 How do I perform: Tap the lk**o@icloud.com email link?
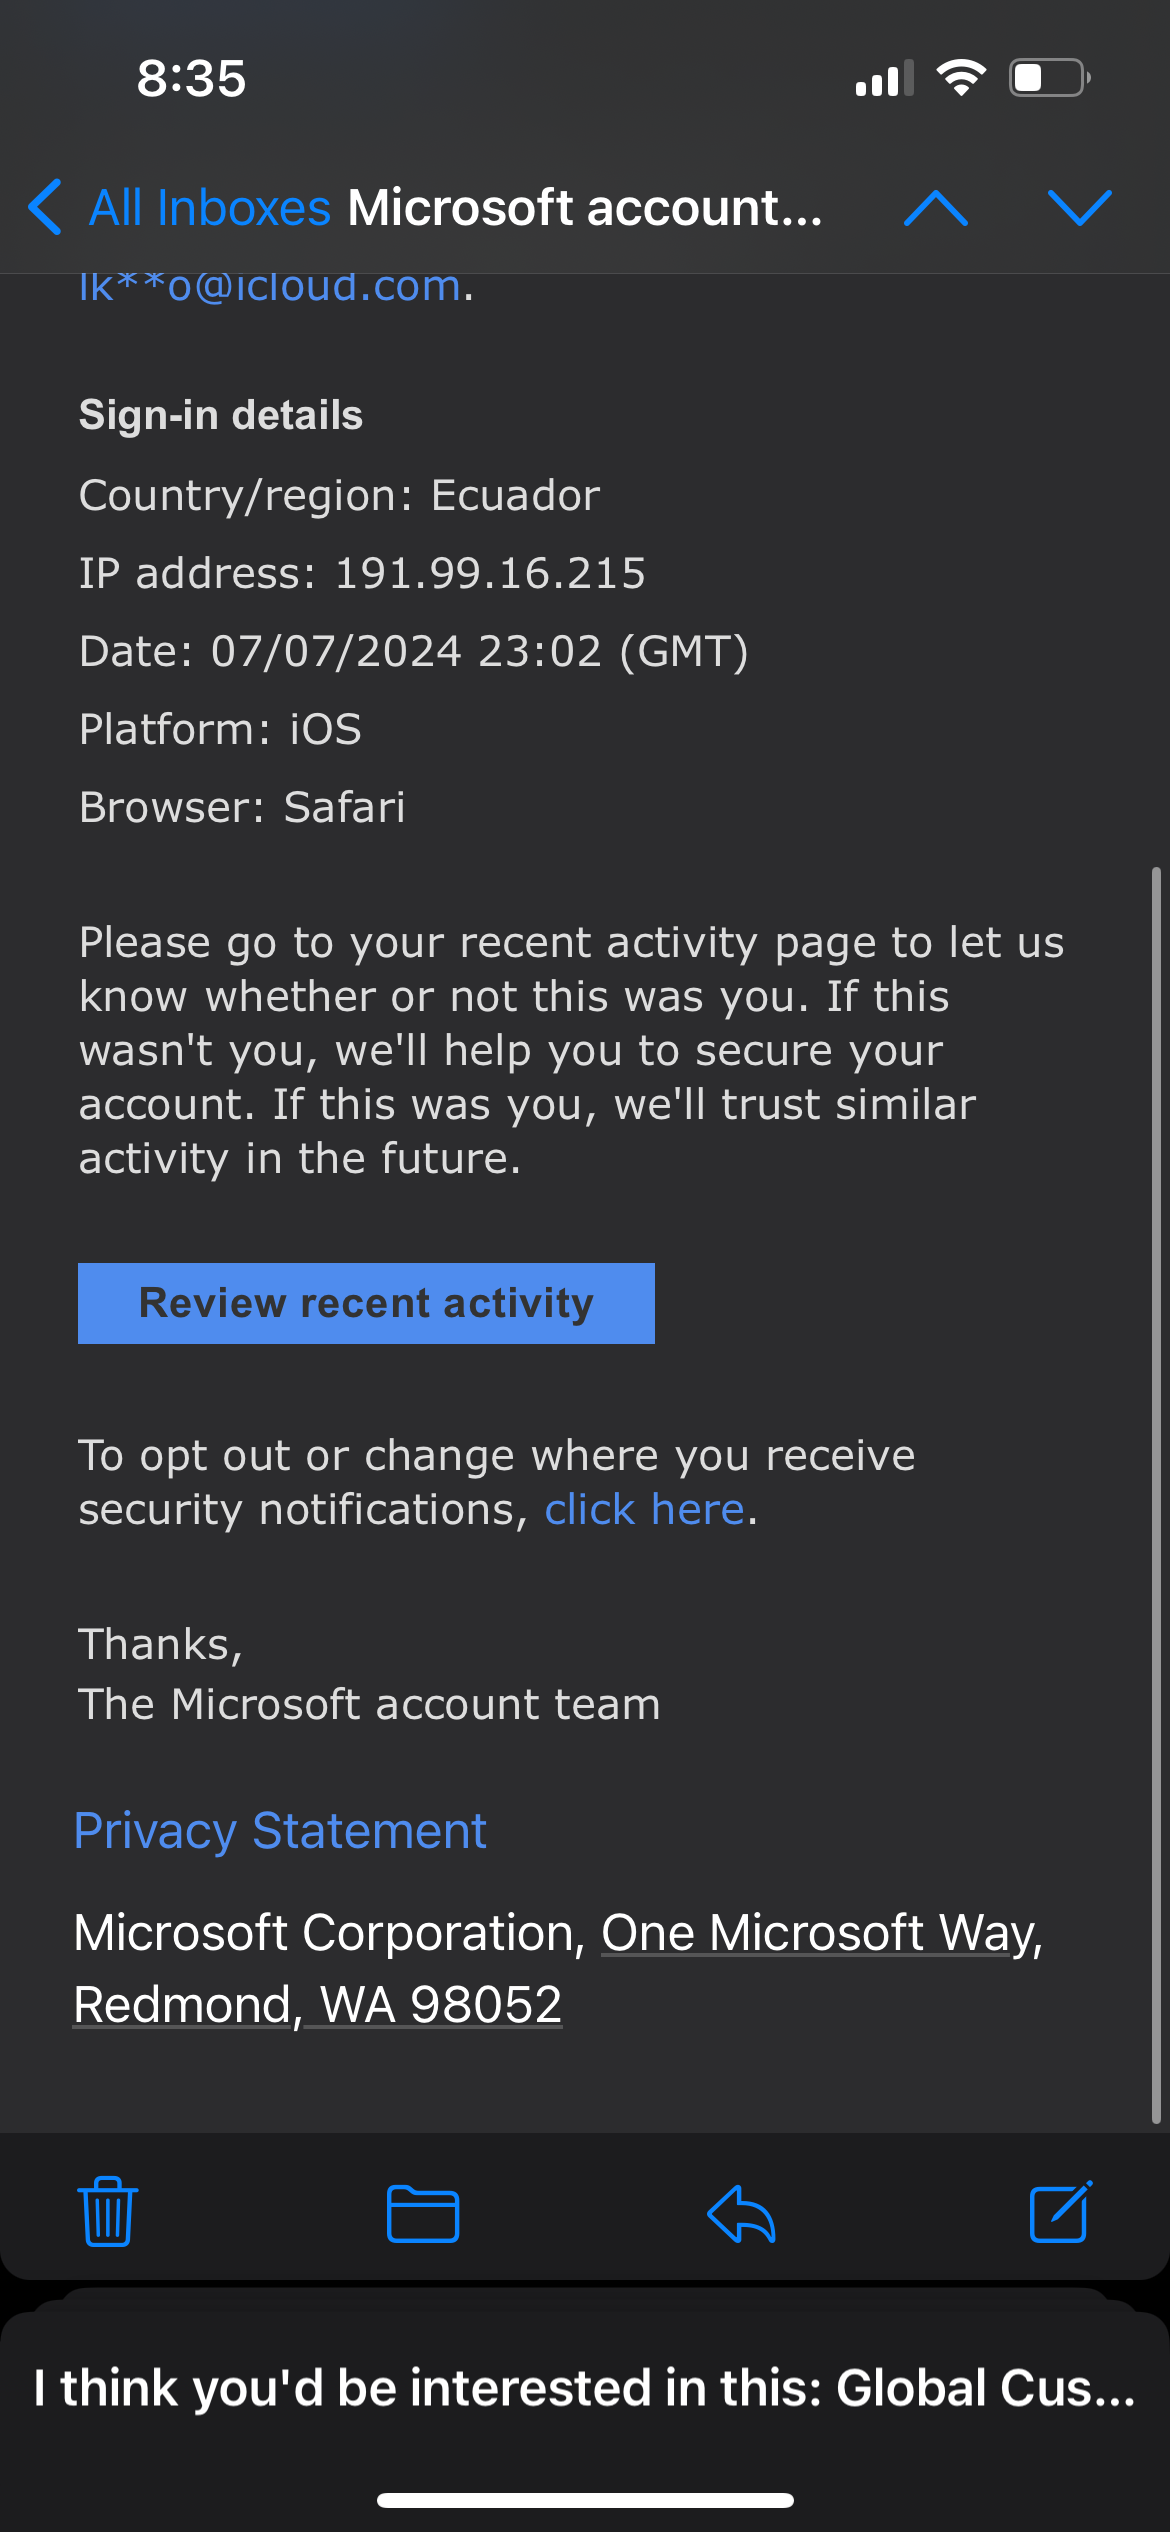(x=270, y=288)
